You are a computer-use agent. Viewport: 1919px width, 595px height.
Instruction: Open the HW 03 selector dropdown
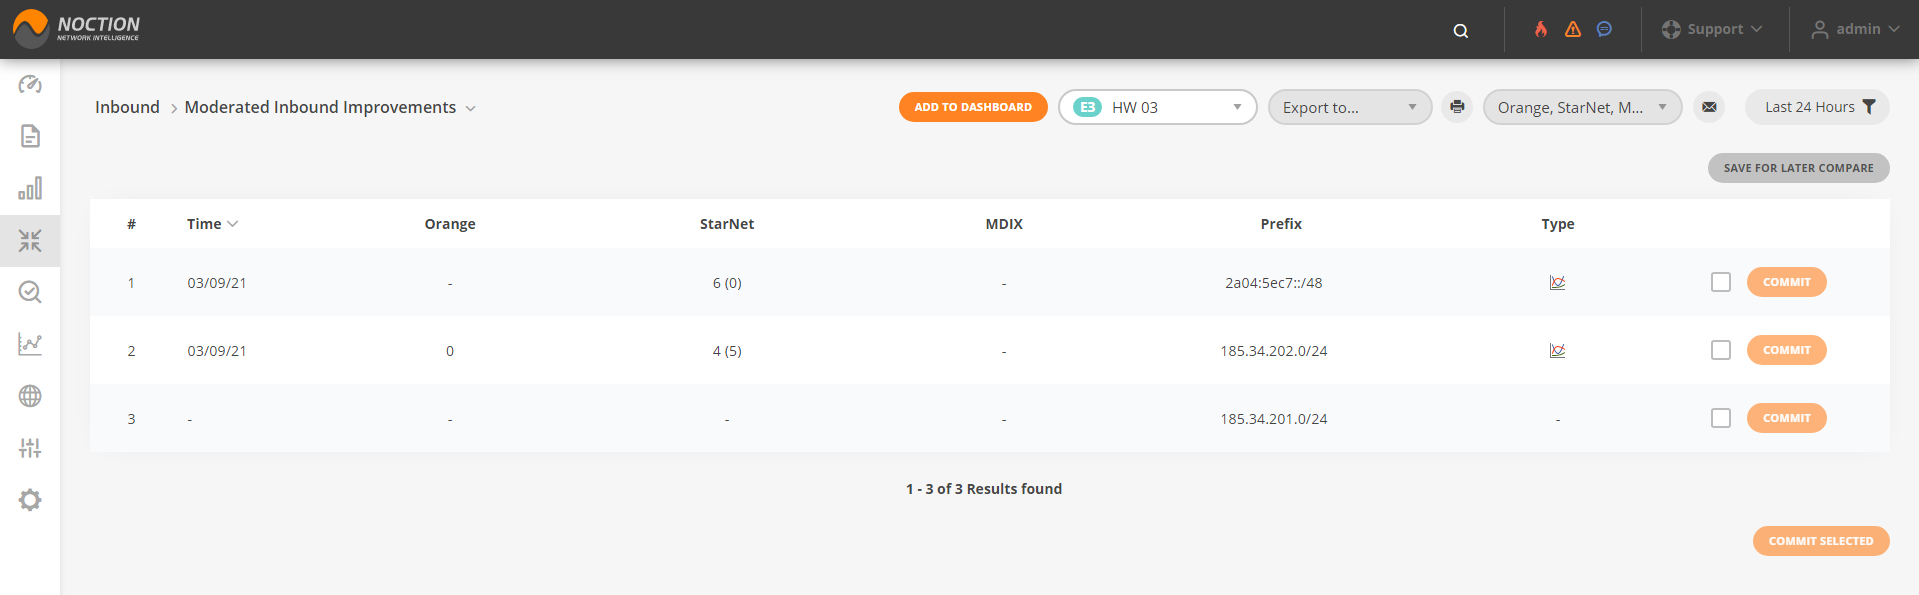pos(1157,107)
